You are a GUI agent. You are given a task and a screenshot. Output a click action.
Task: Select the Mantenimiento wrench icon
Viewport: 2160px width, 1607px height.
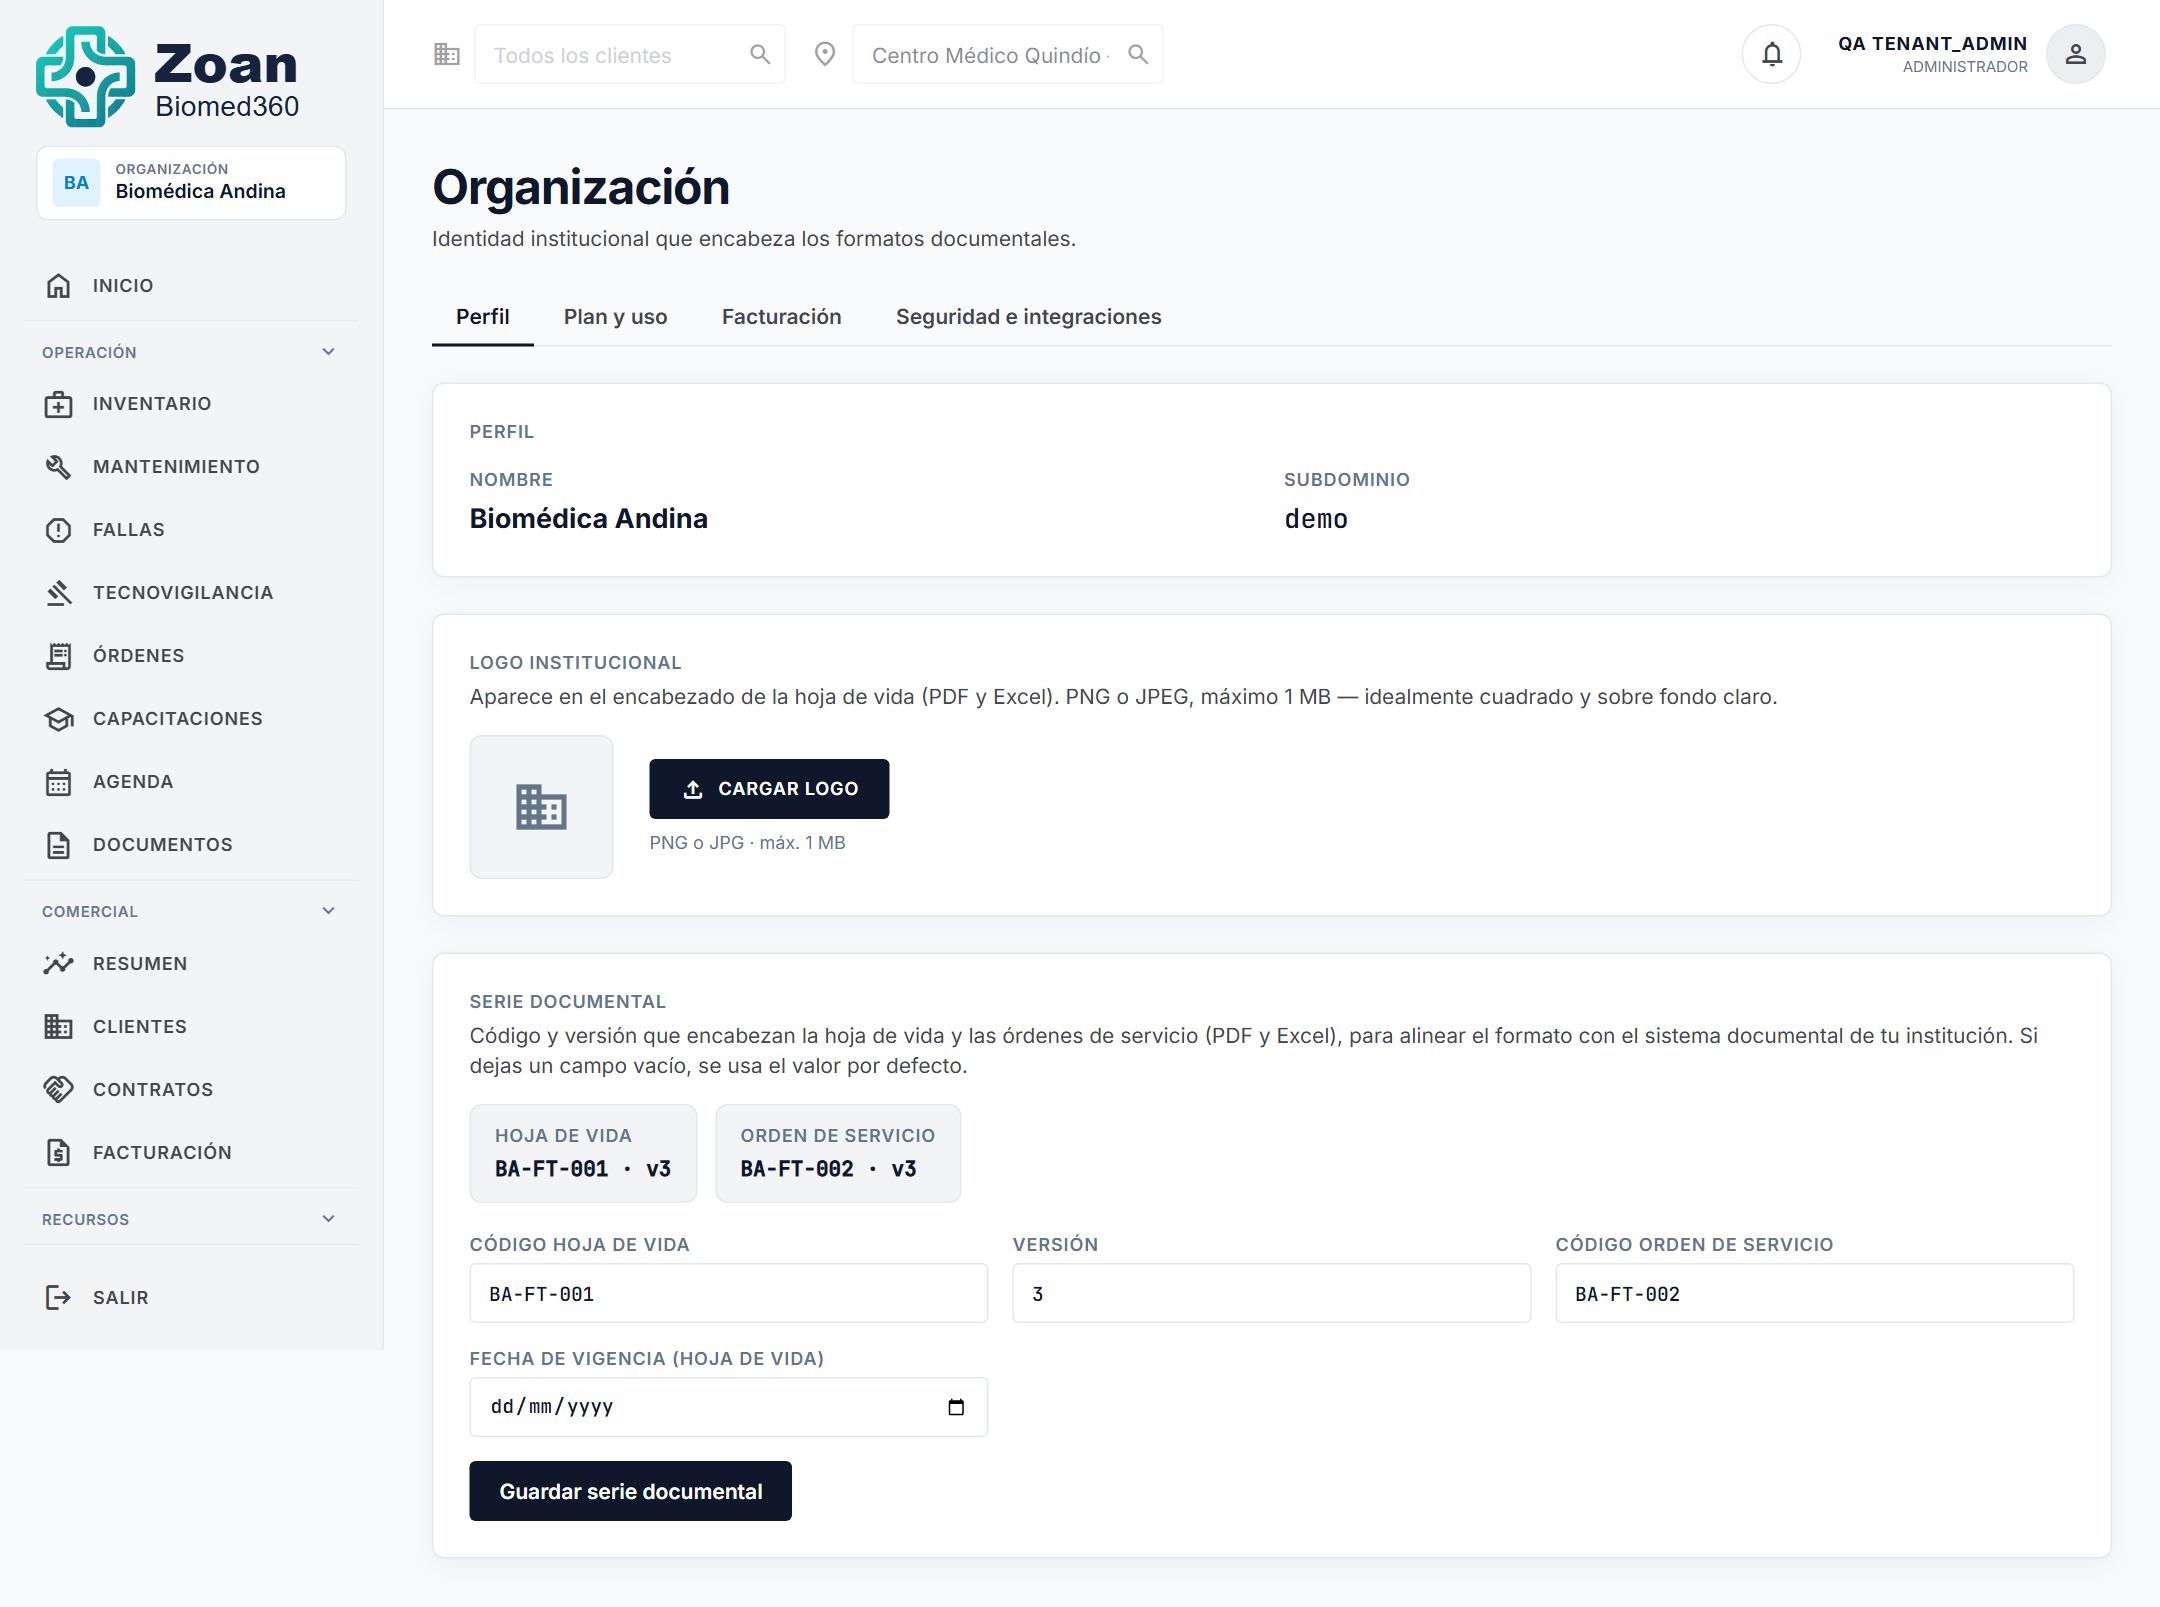coord(59,467)
